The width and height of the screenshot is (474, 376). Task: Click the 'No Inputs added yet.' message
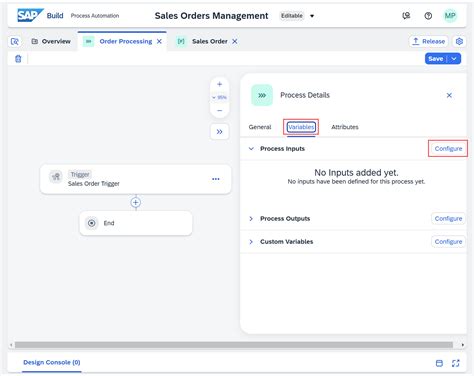click(356, 173)
